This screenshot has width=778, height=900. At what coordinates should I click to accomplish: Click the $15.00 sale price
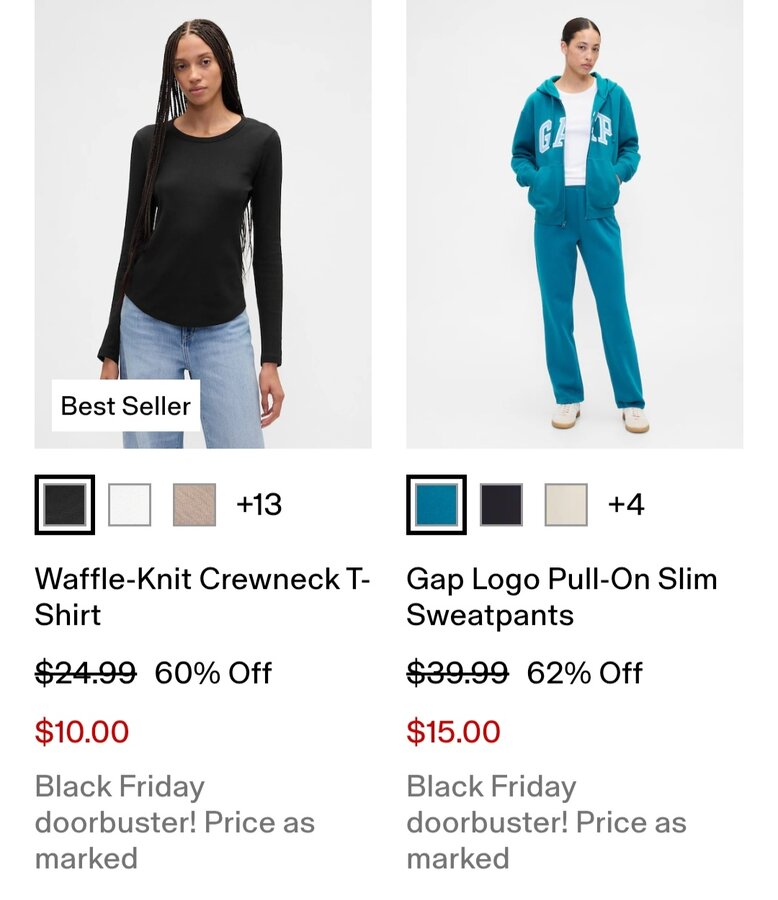pos(453,731)
